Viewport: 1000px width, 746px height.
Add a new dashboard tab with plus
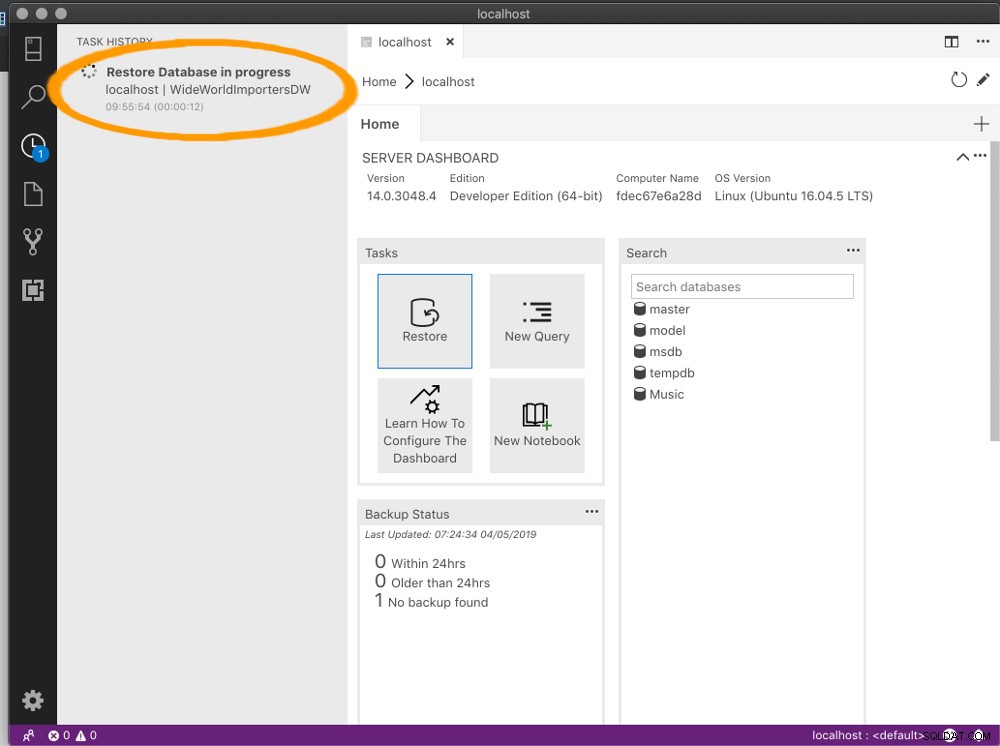(982, 124)
